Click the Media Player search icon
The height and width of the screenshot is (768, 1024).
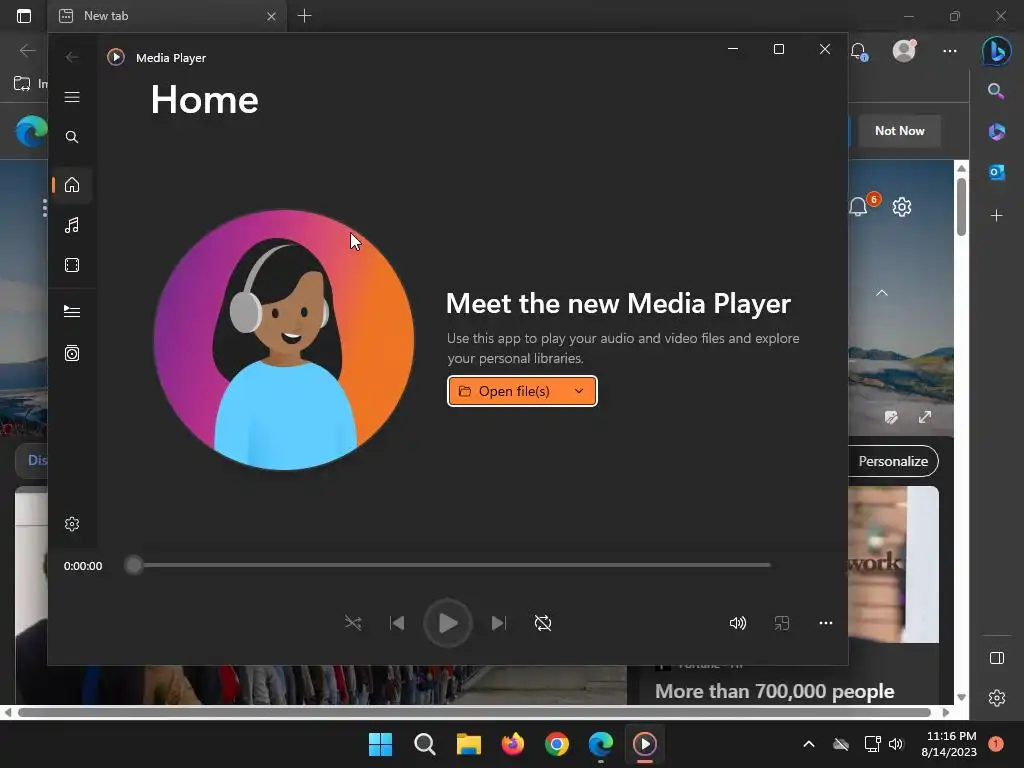pyautogui.click(x=72, y=136)
